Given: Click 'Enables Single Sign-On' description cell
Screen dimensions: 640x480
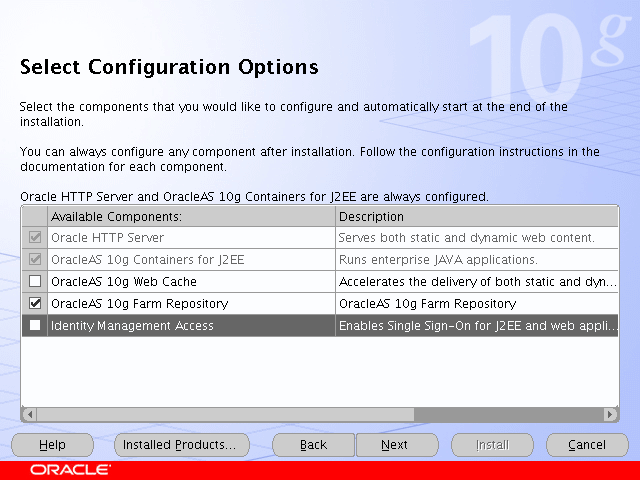Looking at the screenshot, I should (477, 326).
